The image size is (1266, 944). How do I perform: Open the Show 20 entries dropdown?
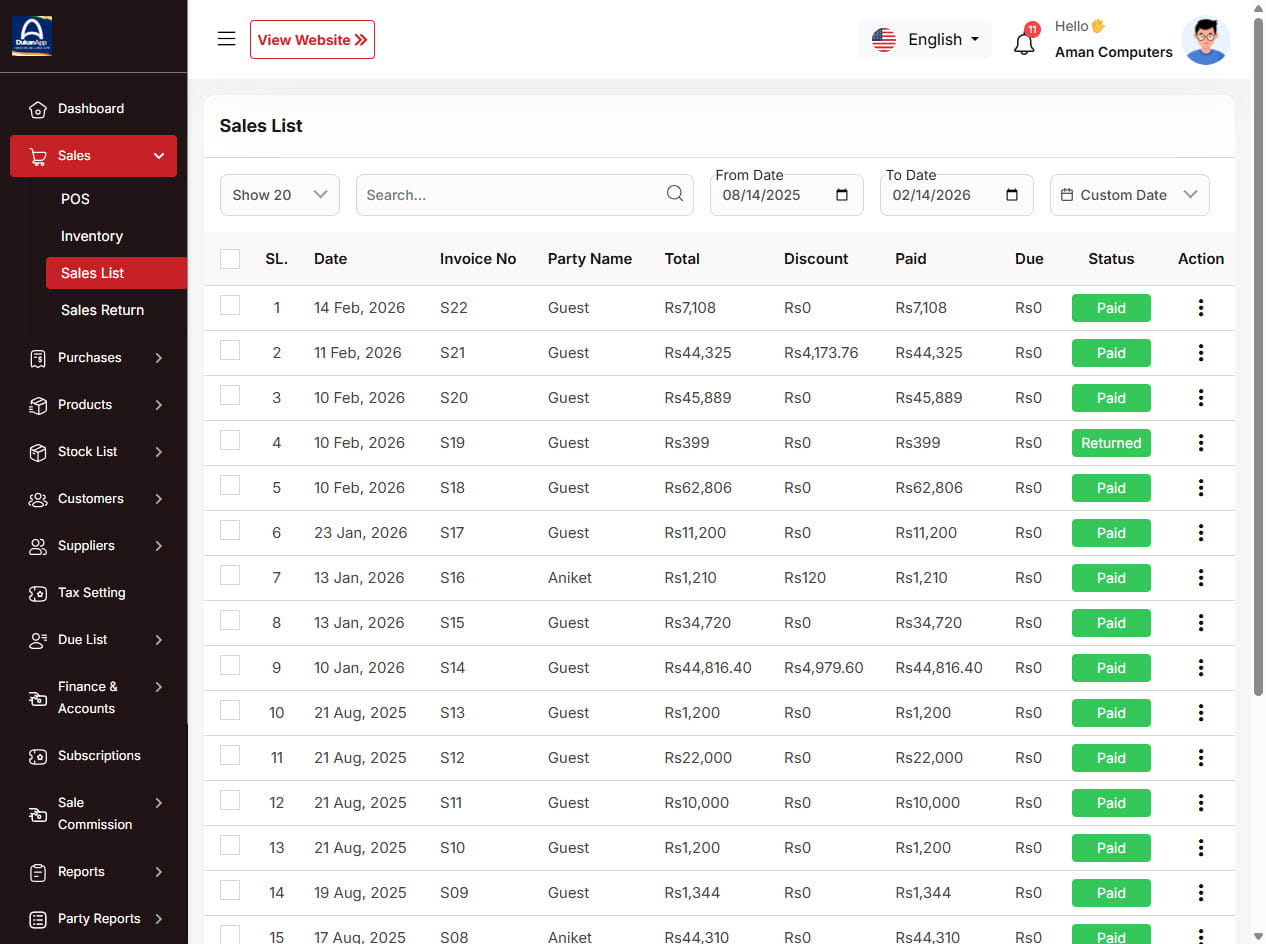click(x=280, y=195)
